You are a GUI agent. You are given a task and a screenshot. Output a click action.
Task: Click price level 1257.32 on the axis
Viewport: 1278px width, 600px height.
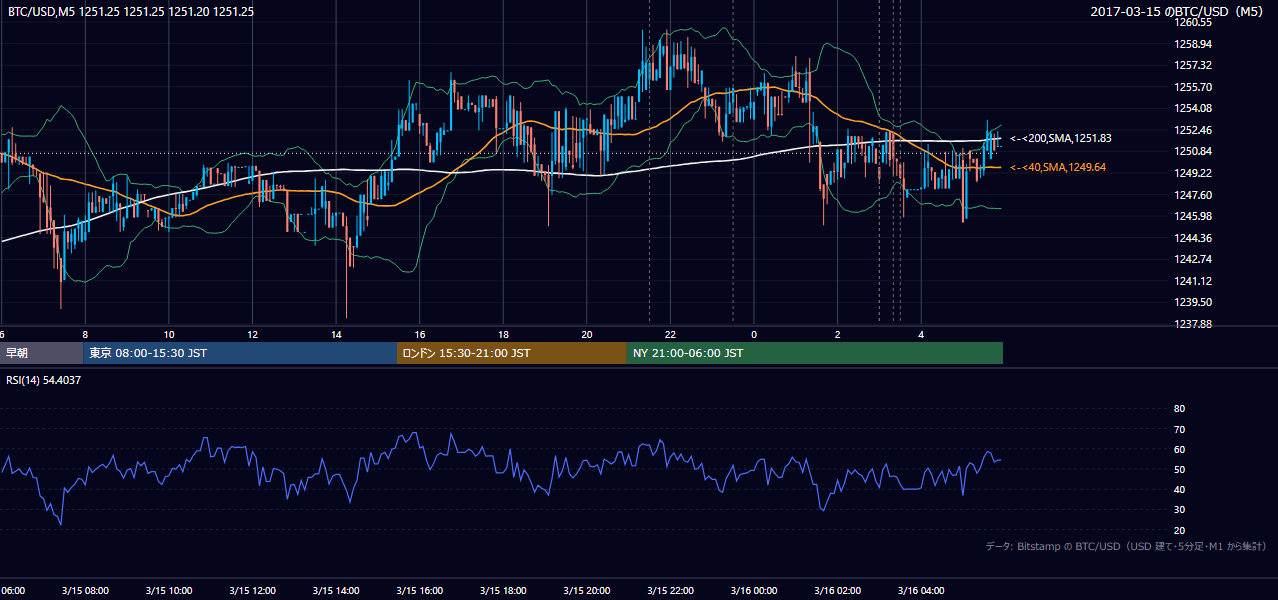[x=1194, y=65]
